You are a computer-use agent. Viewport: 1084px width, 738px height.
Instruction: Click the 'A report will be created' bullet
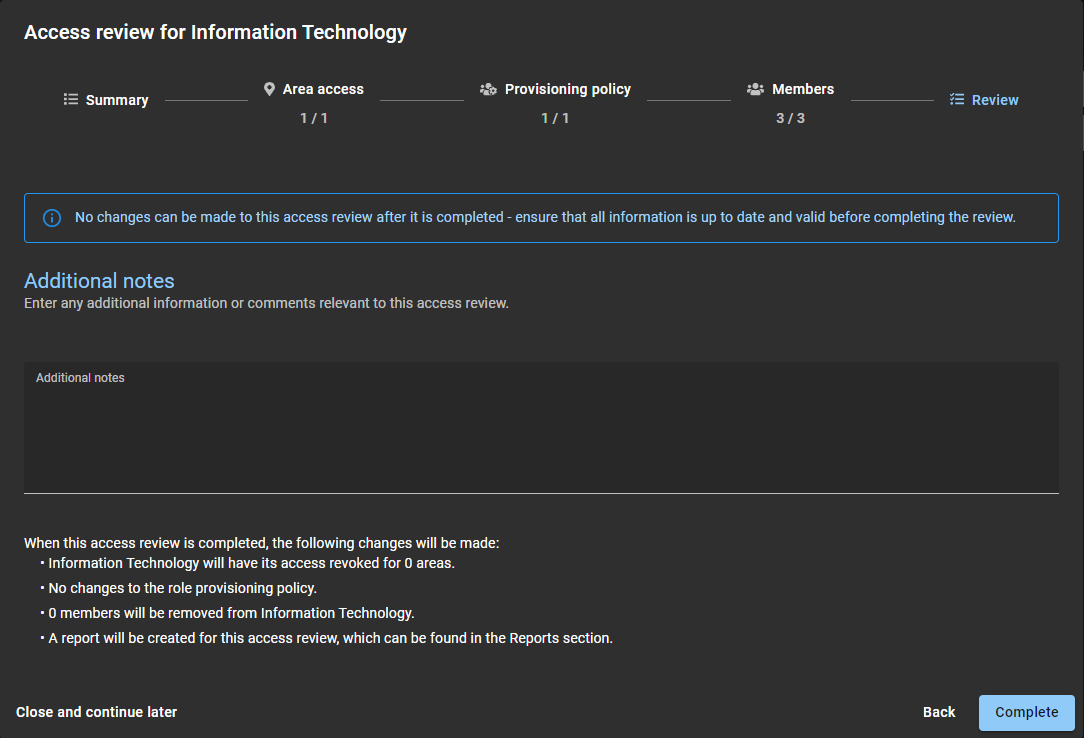[x=330, y=638]
